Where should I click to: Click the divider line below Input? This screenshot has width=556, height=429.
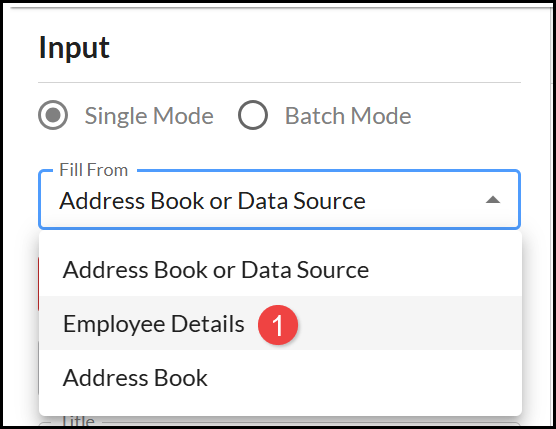click(x=279, y=82)
